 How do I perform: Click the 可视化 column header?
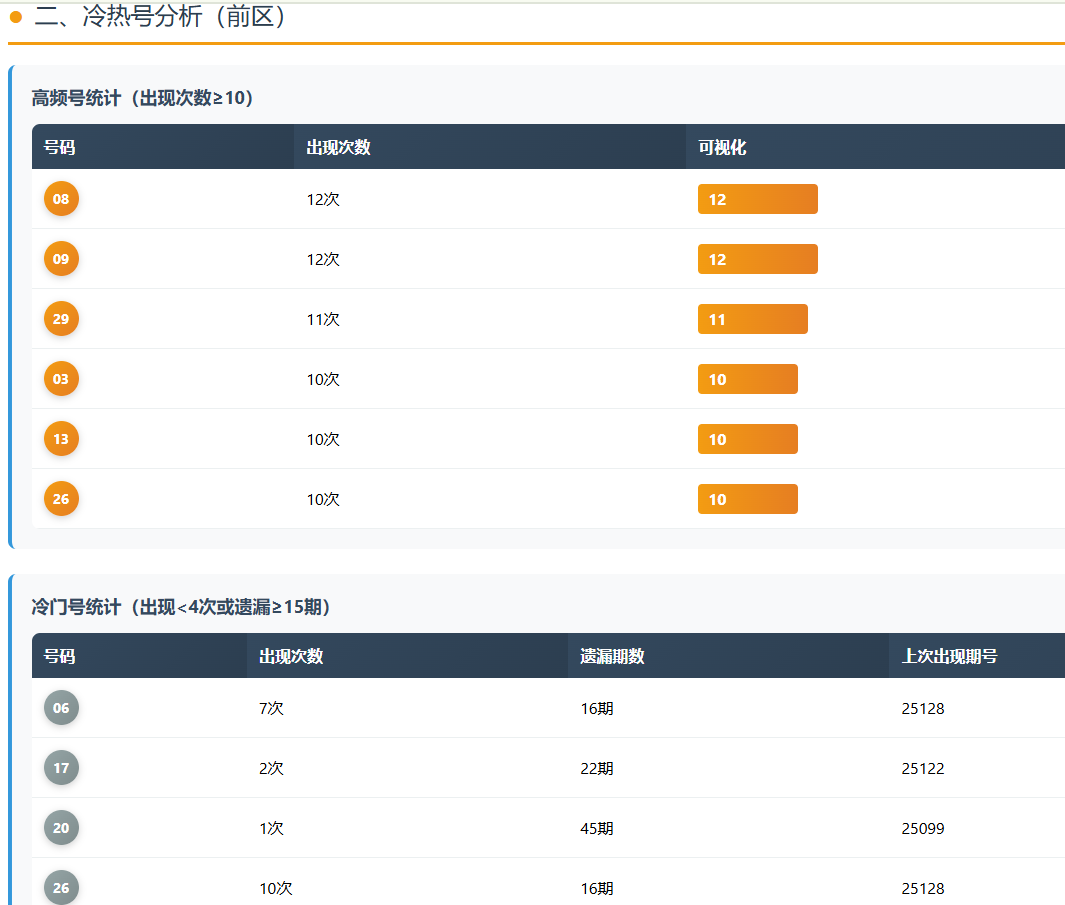tap(722, 147)
